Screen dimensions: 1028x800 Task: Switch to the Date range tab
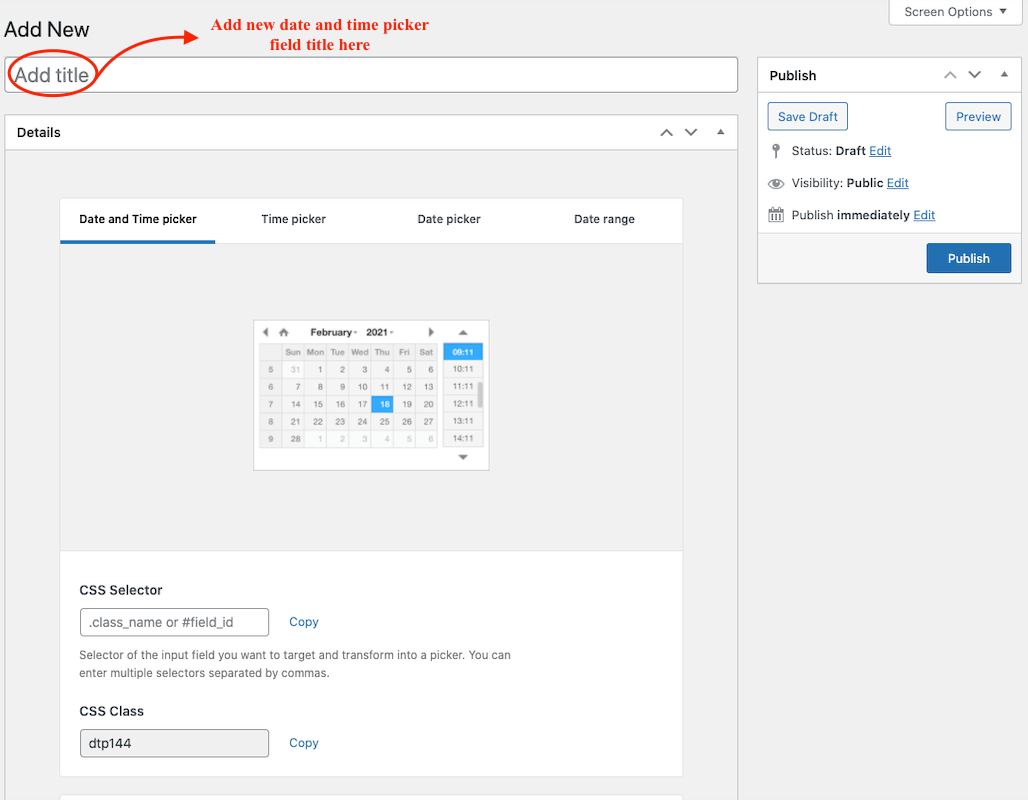[x=604, y=220]
